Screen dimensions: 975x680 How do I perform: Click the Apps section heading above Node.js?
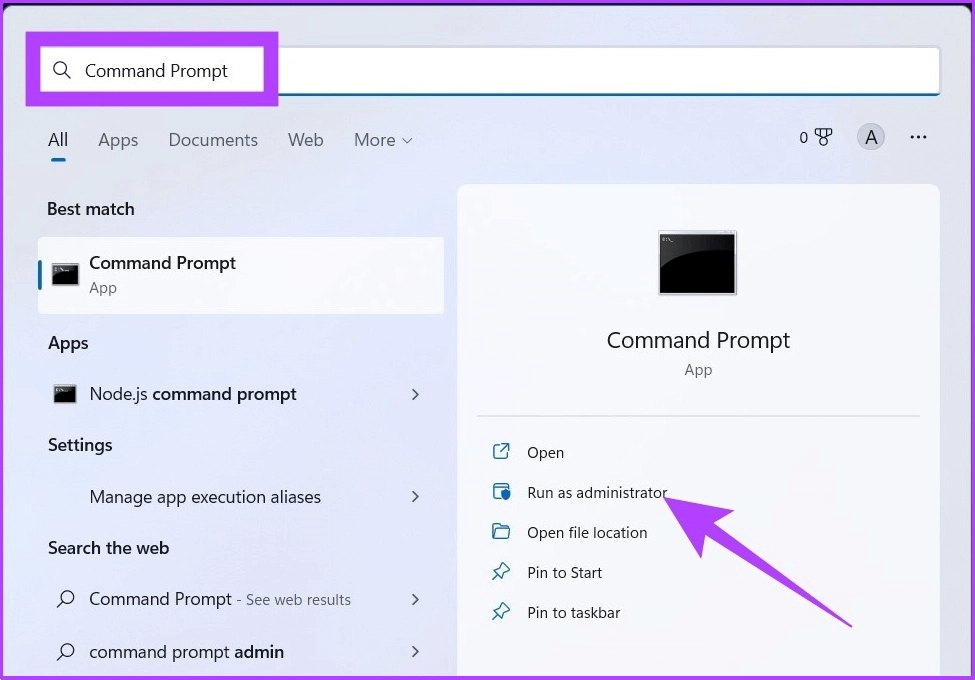pyautogui.click(x=68, y=344)
